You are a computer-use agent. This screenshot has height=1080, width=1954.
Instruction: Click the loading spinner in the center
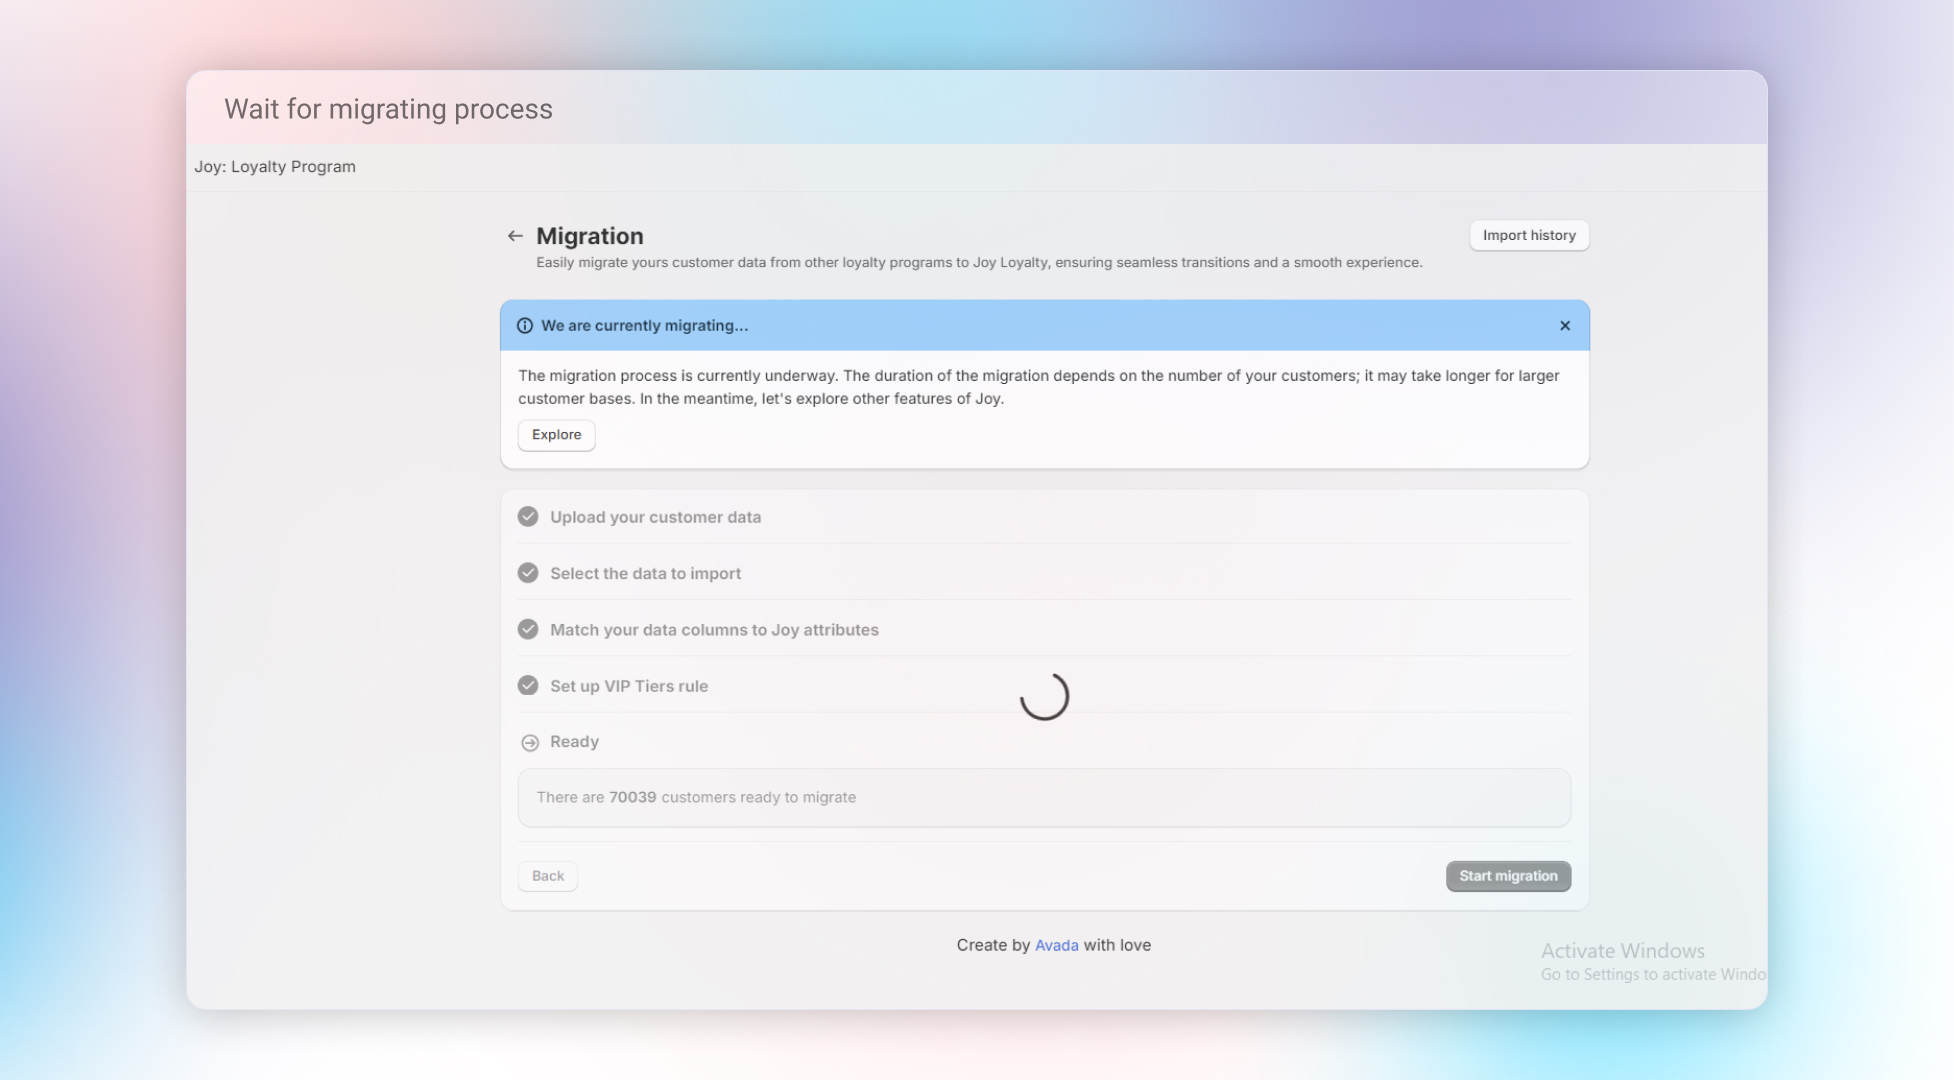[1044, 696]
